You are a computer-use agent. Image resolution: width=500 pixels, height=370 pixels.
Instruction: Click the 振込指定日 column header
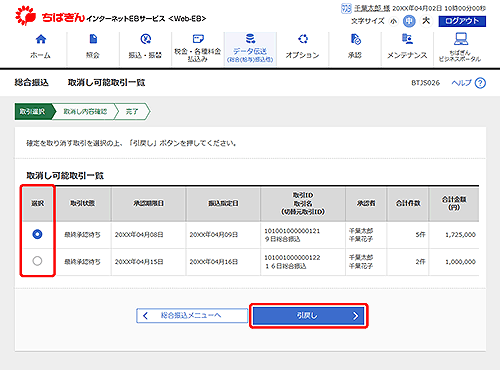coord(223,203)
